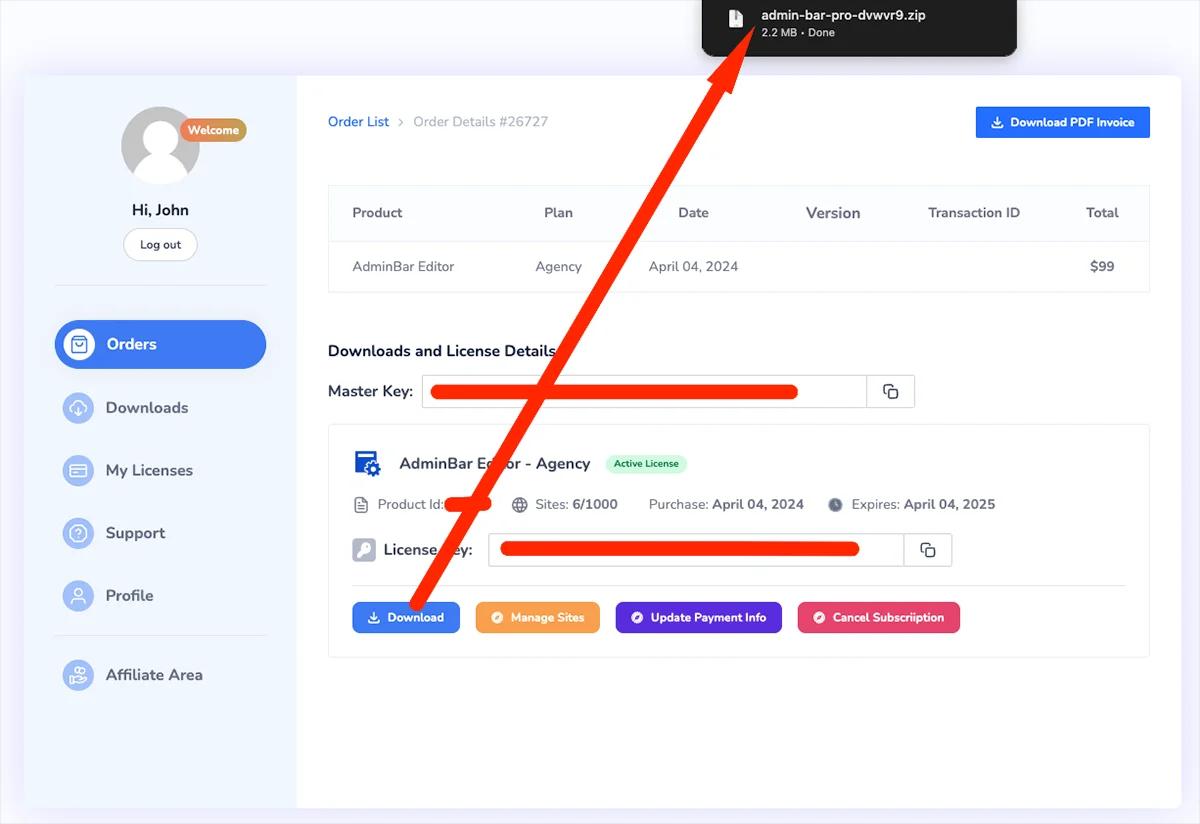Select the Orders icon in the sidebar
Screen dimensions: 1200x824
(78, 344)
